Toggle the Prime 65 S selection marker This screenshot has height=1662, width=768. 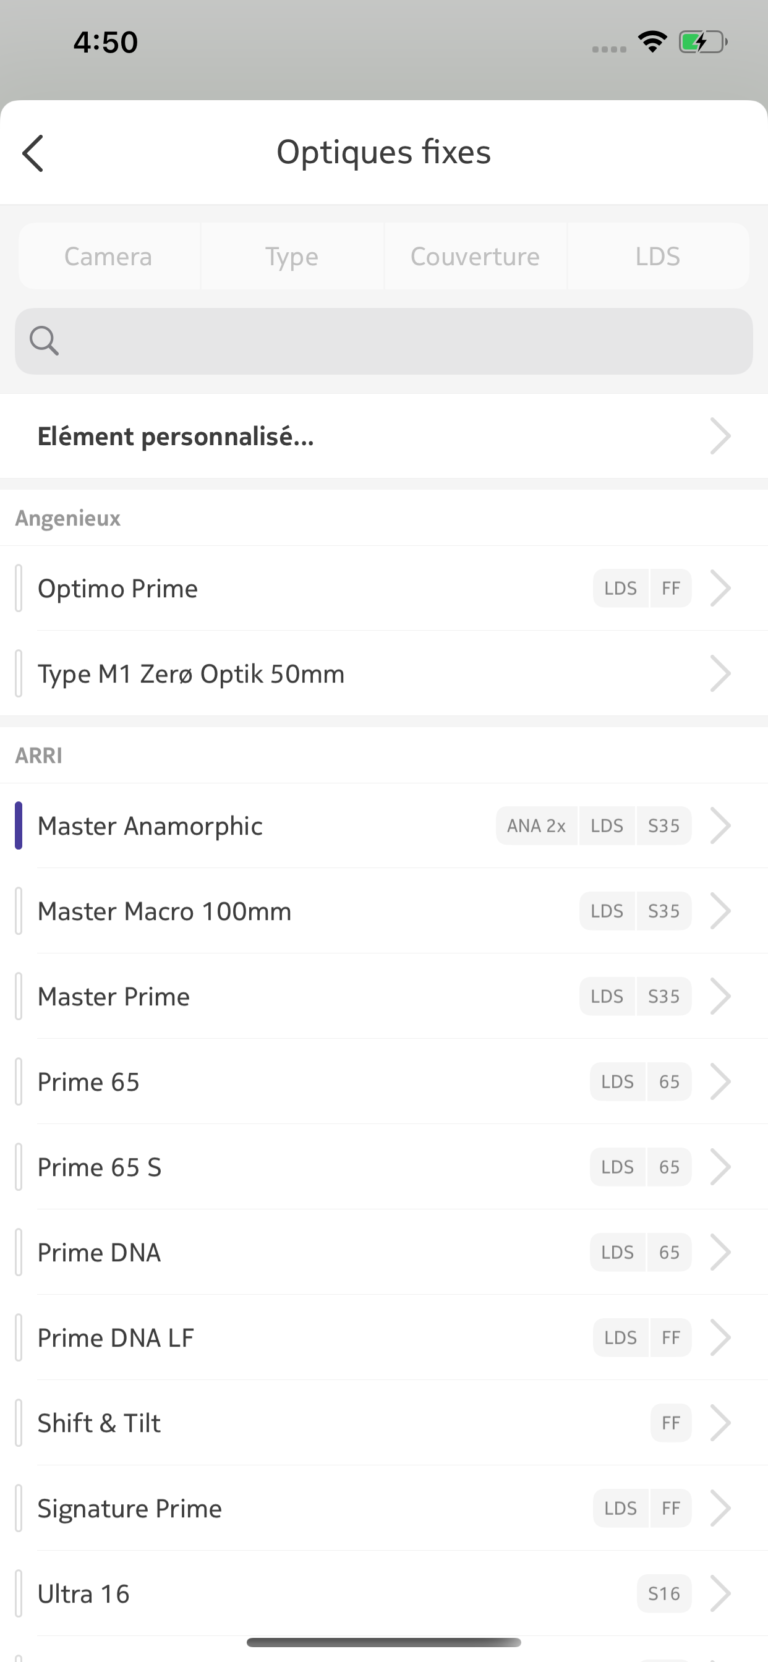18,1167
